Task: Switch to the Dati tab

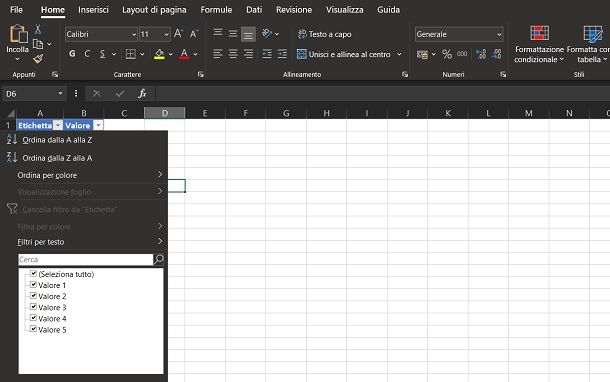Action: point(254,10)
